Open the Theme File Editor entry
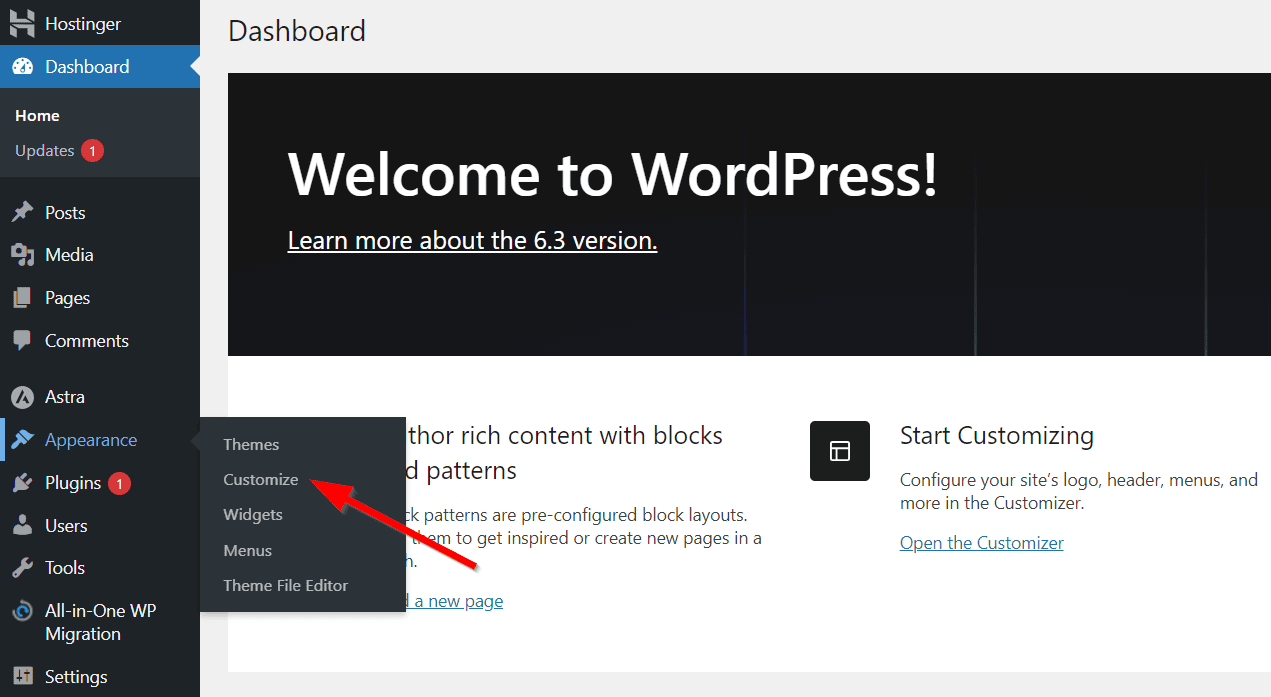Viewport: 1271px width, 697px height. 284,585
